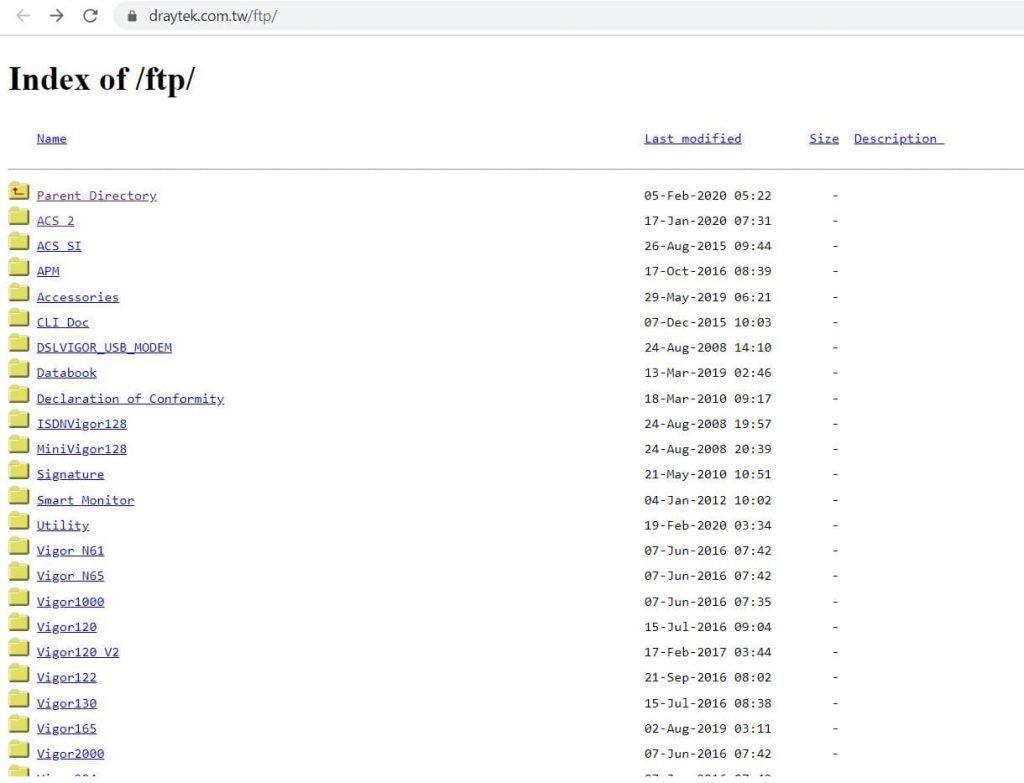
Task: Reload the page with refresh icon
Action: 90,16
